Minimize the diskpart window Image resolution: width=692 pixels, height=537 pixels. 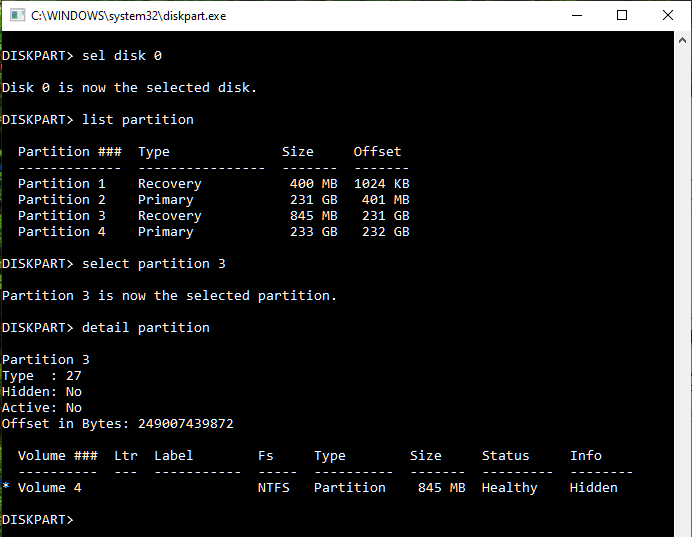pos(577,15)
